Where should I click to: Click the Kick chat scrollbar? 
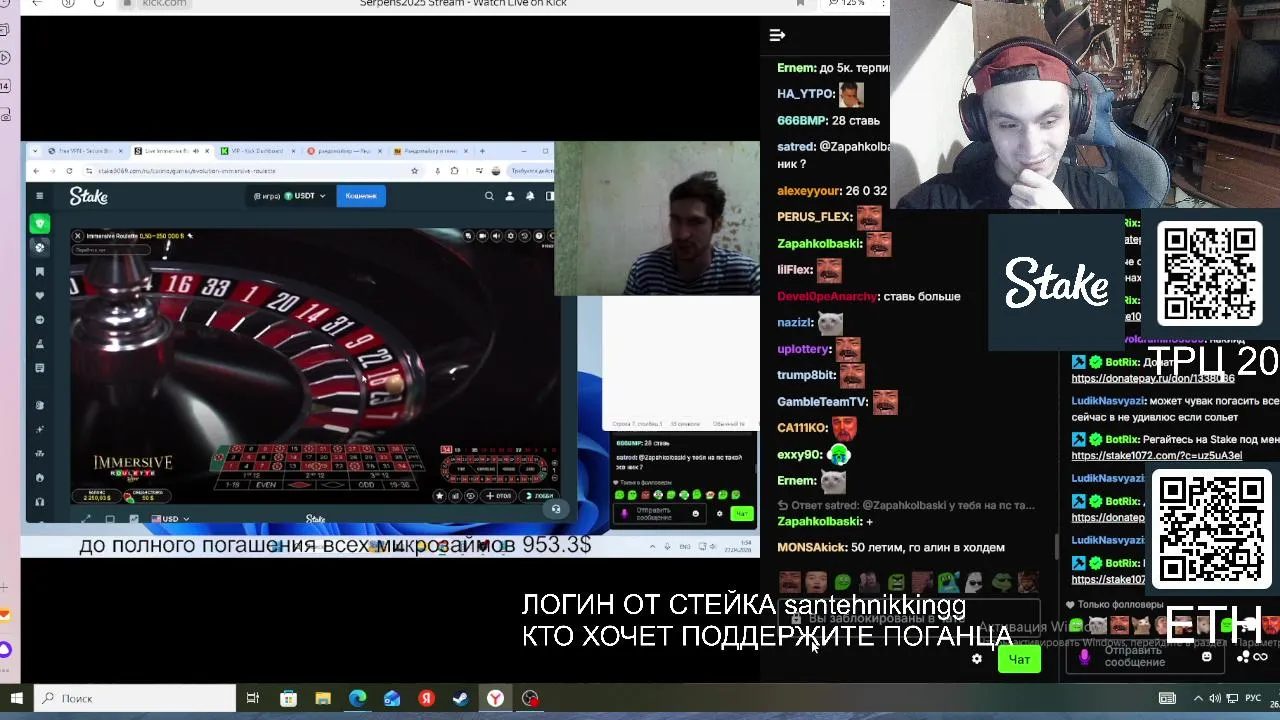(1057, 546)
